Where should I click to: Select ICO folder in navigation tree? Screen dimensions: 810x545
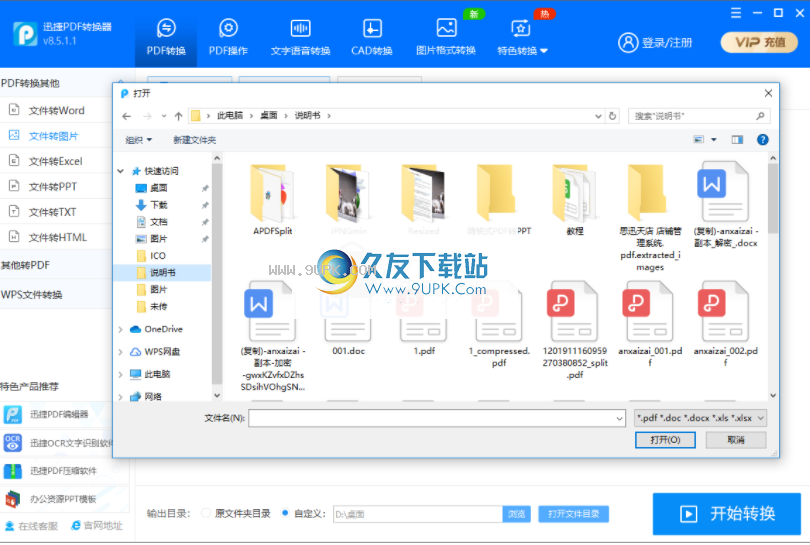pyautogui.click(x=158, y=256)
